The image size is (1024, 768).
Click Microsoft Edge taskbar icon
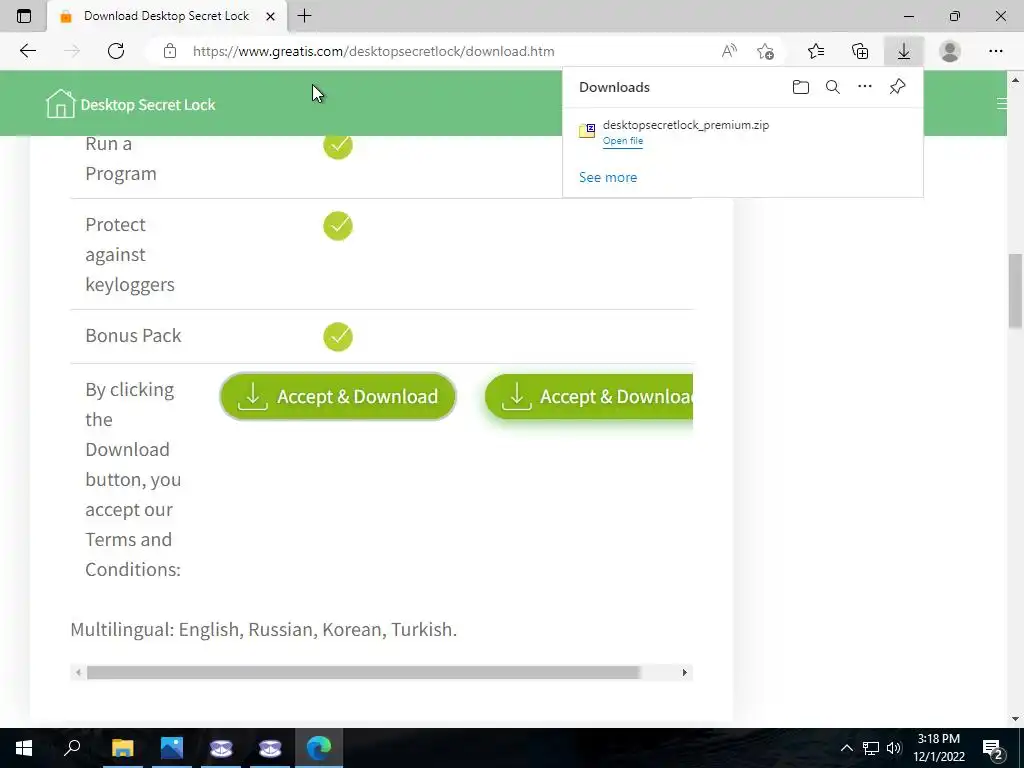click(x=319, y=748)
